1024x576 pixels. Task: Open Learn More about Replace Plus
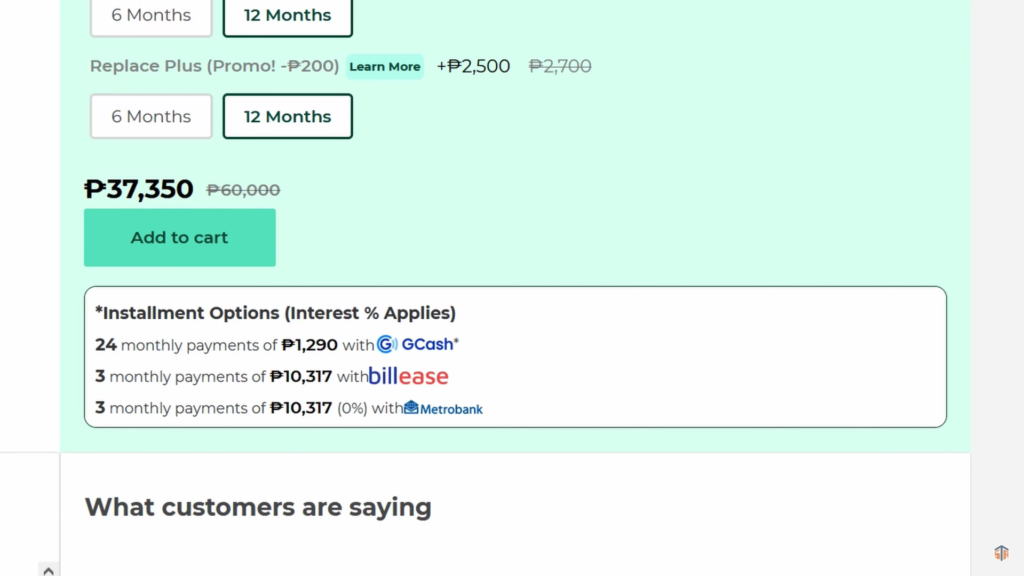385,67
